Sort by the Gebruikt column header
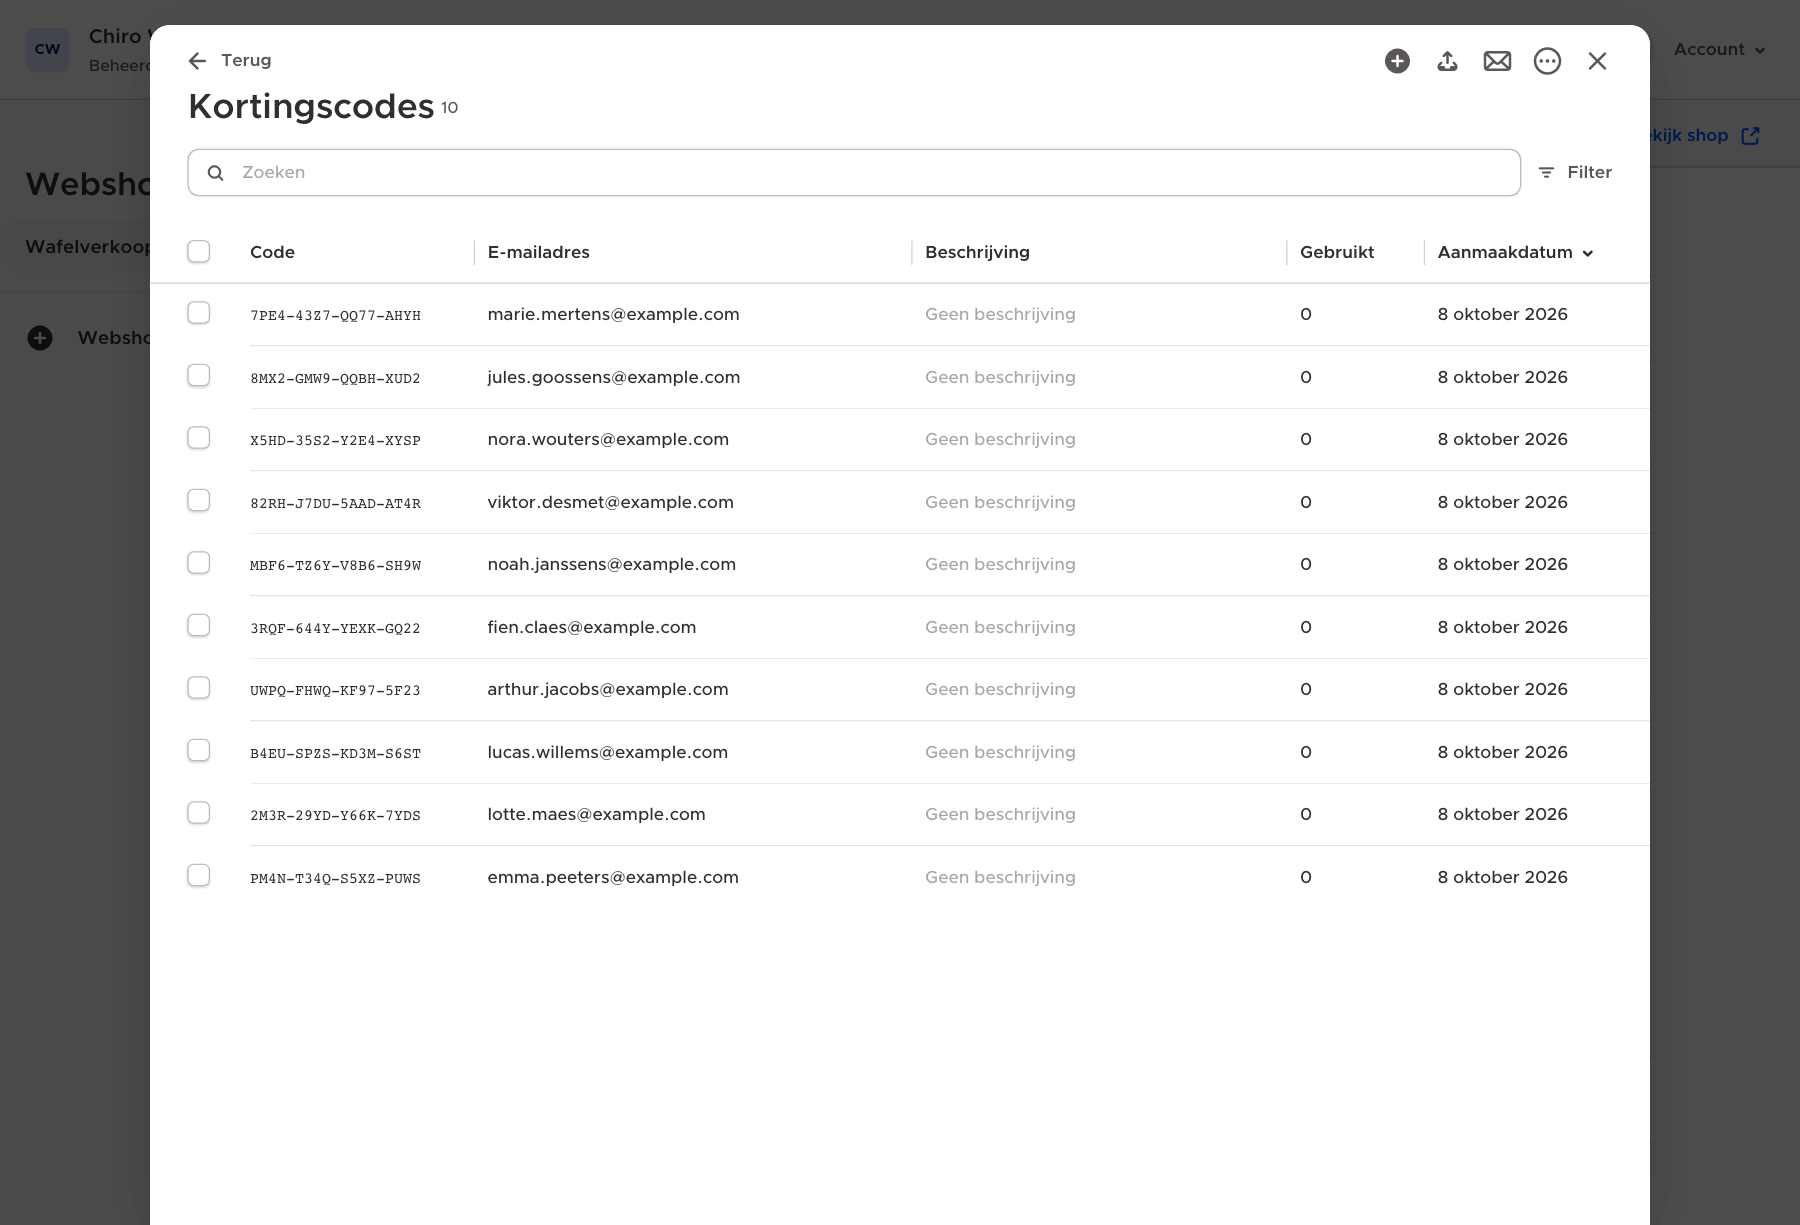1800x1225 pixels. pos(1337,252)
